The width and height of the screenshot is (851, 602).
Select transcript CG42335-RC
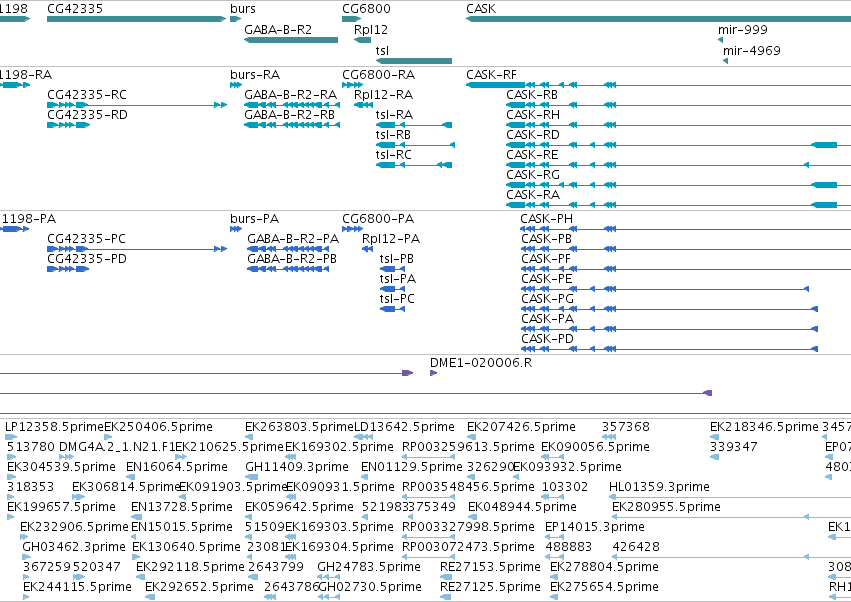[x=87, y=94]
